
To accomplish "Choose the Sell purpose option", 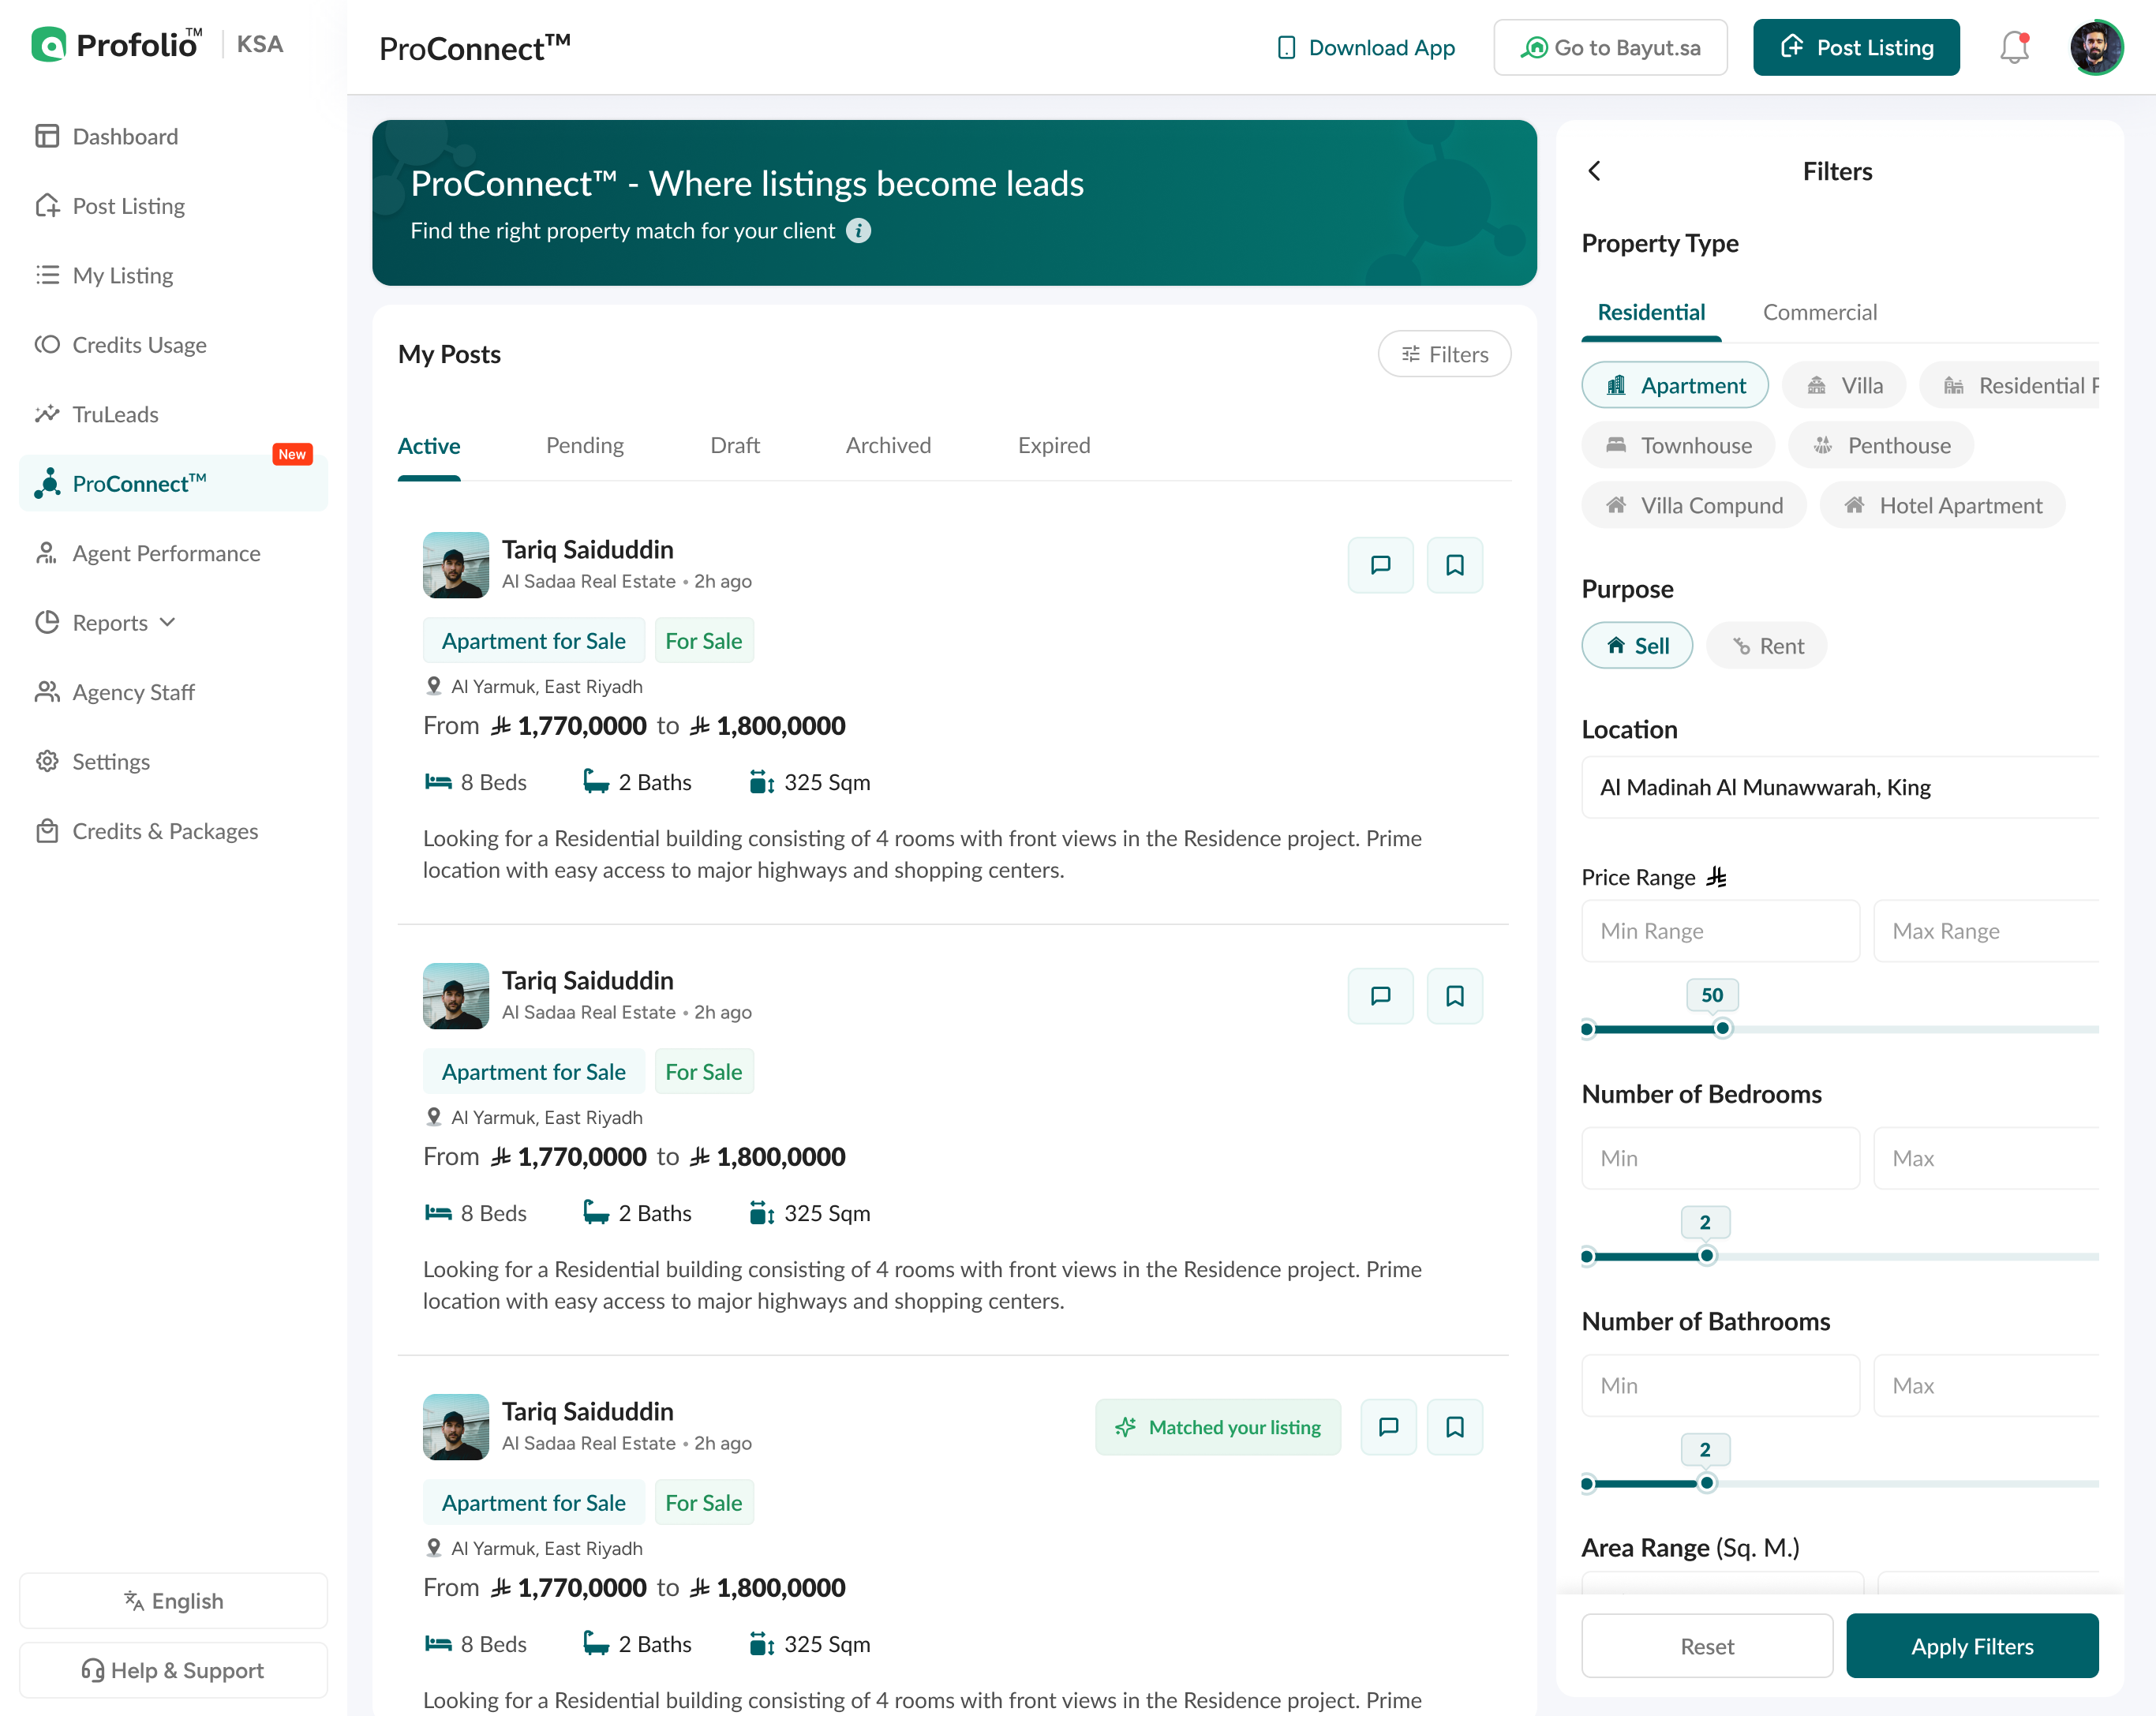I will coord(1637,646).
